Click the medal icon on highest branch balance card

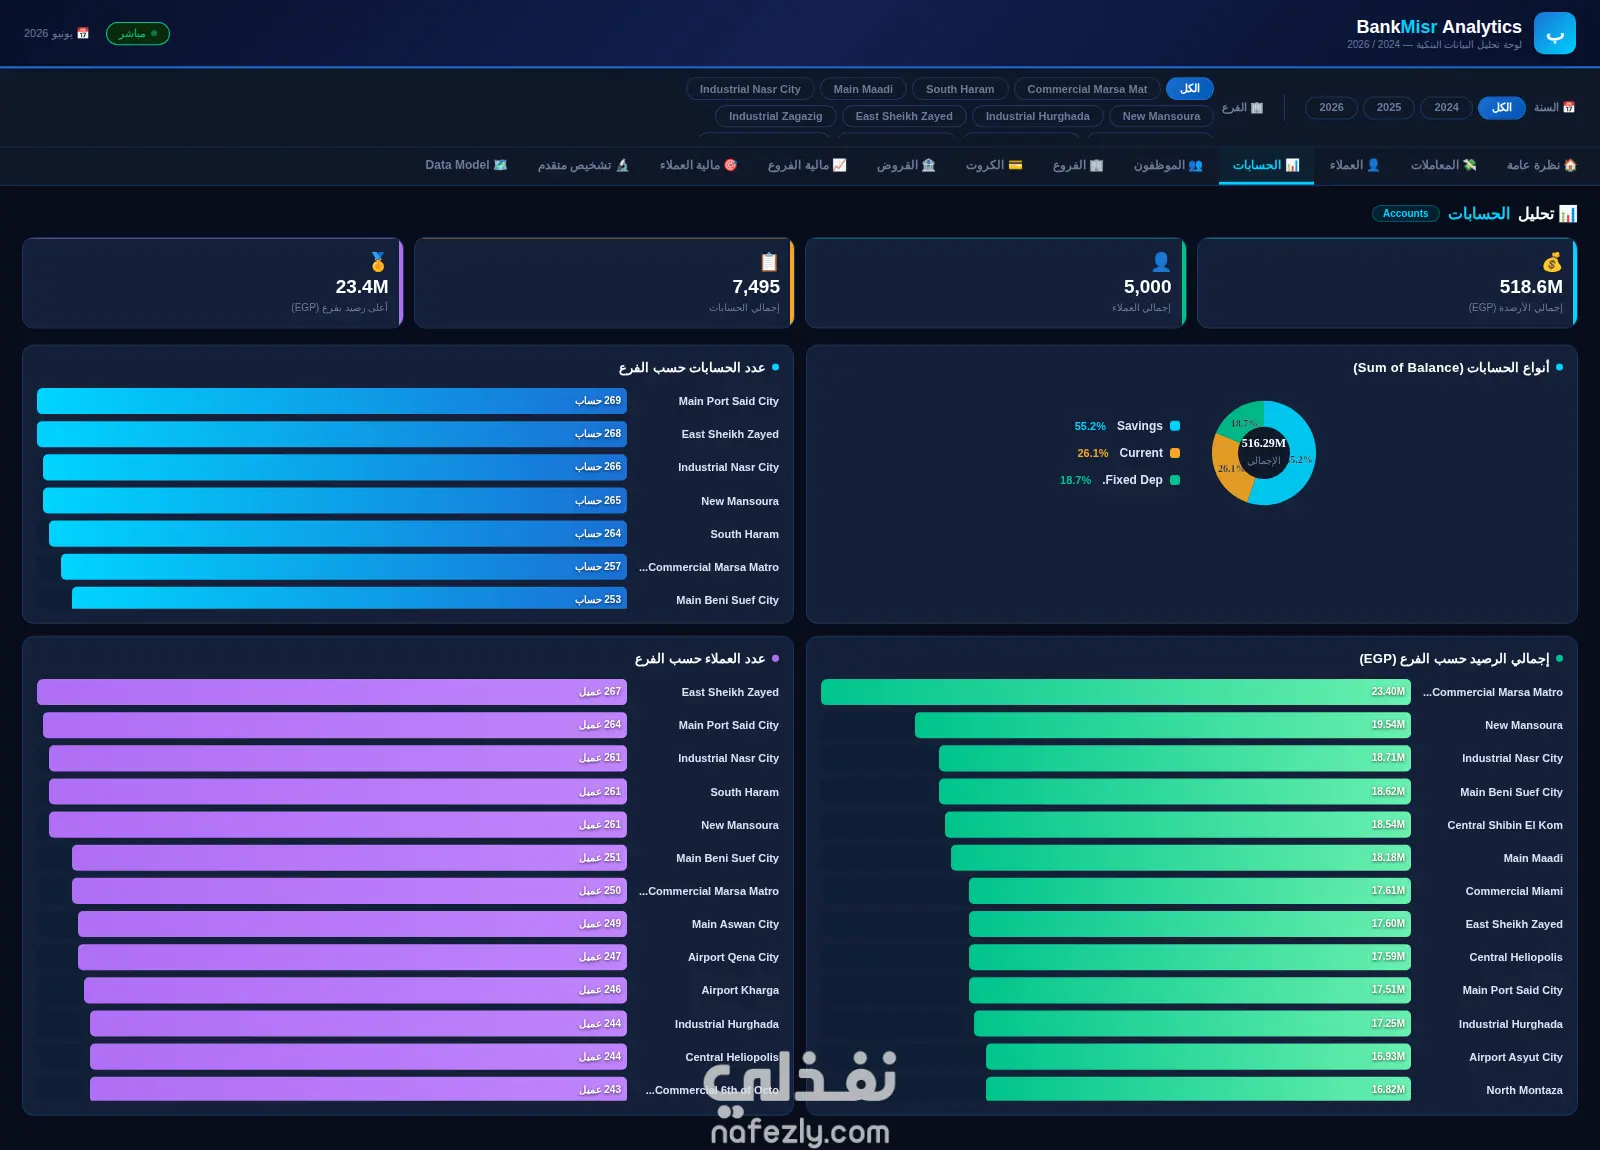[x=378, y=262]
